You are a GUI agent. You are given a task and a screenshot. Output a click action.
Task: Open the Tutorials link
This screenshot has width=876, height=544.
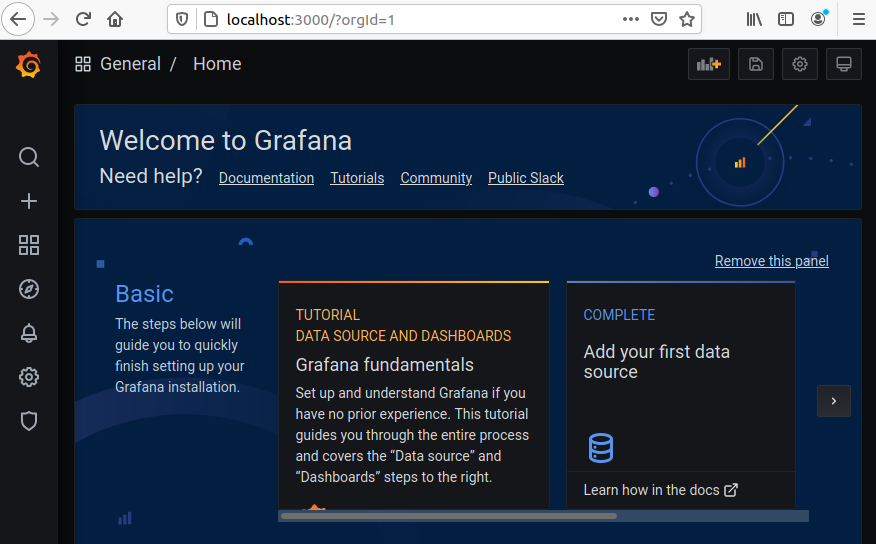point(357,178)
